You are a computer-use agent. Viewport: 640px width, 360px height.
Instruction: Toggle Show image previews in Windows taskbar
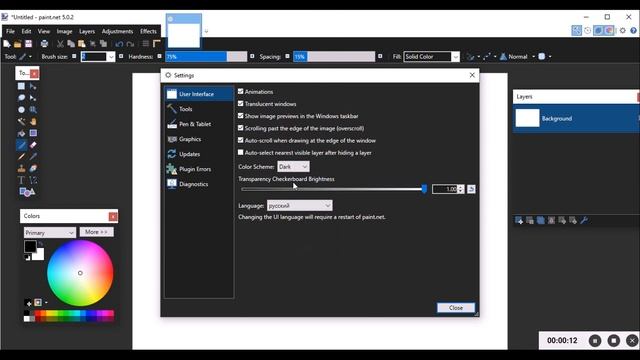(240, 116)
